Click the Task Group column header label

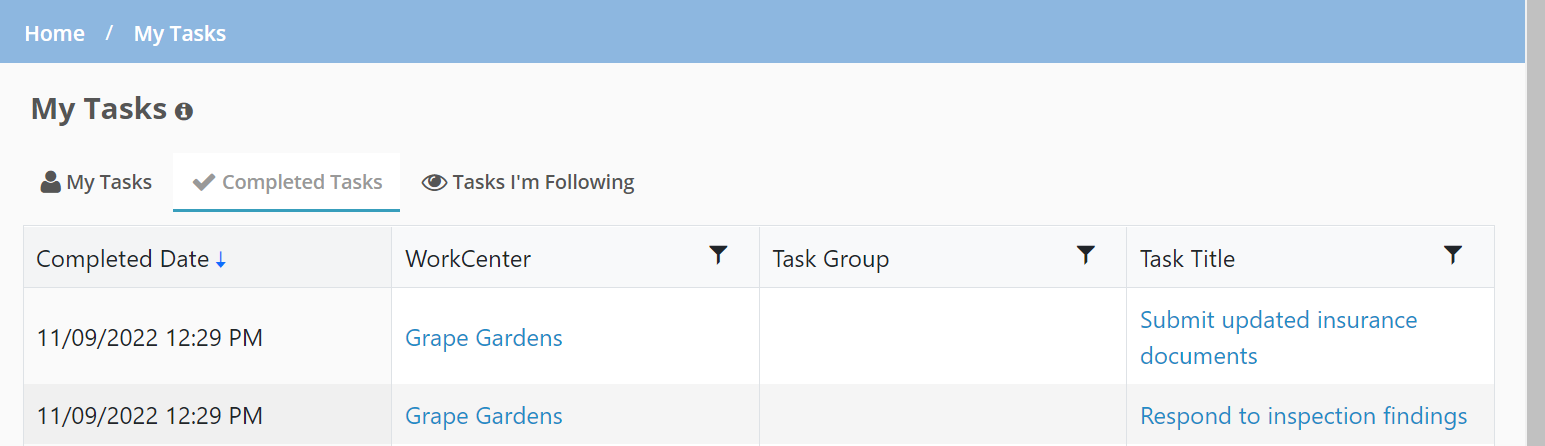pyautogui.click(x=831, y=259)
